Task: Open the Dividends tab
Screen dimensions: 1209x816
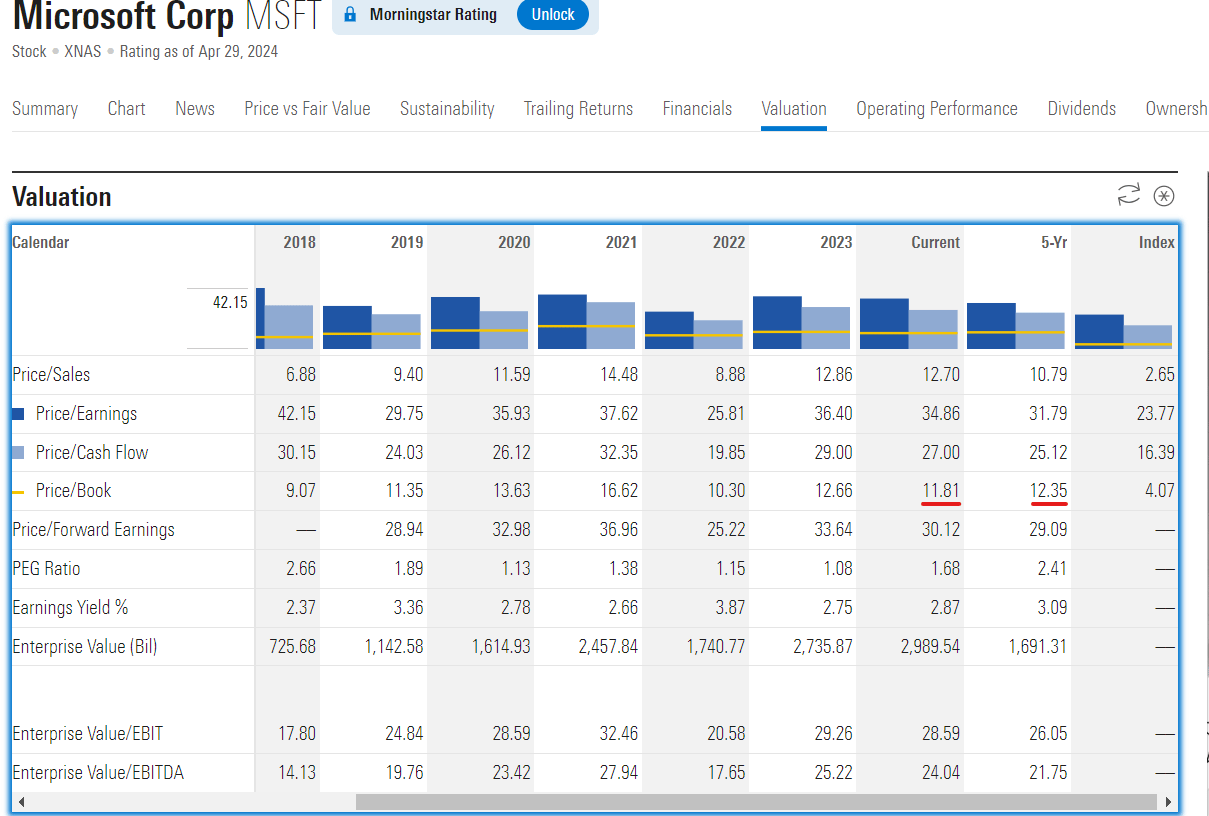Action: pyautogui.click(x=1082, y=109)
